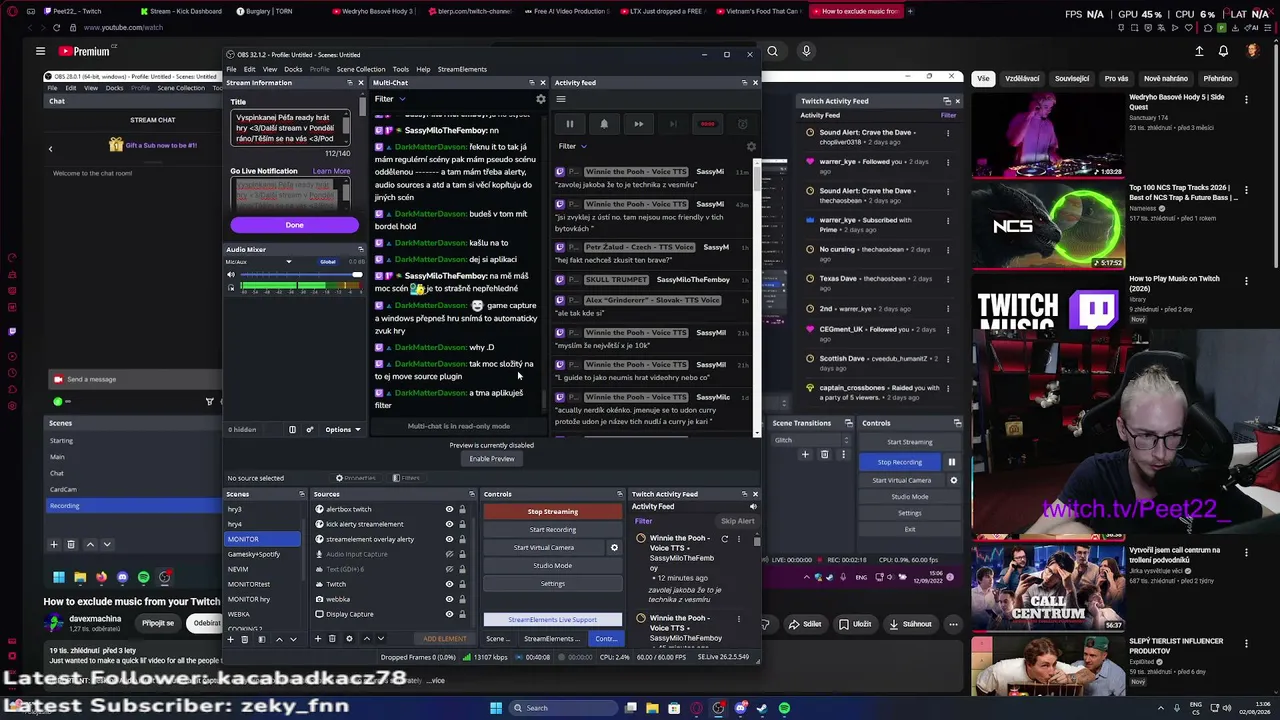Add a new scene with the plus icon
Screen dimensions: 1280x720
pyautogui.click(x=231, y=639)
